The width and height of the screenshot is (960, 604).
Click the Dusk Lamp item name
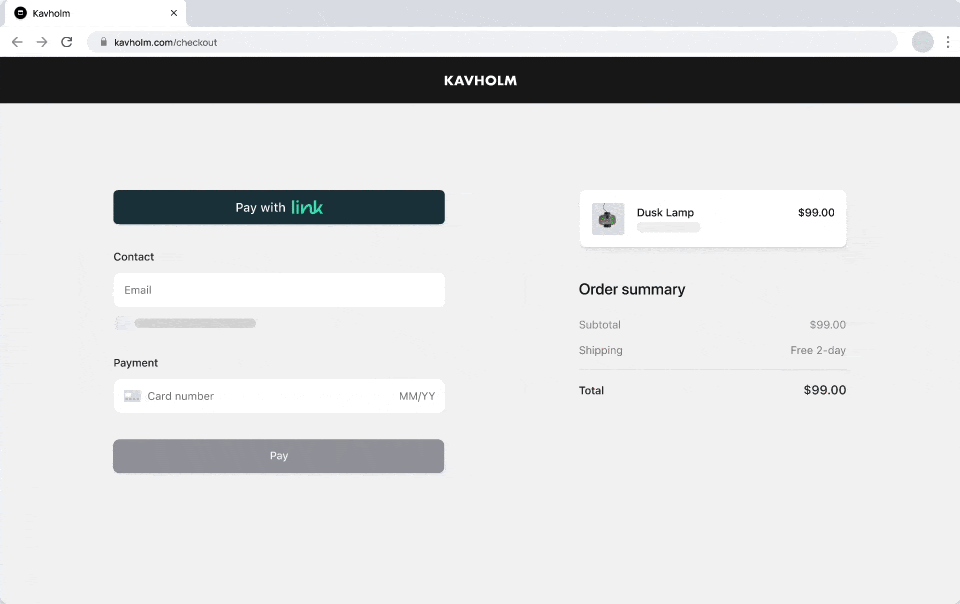coord(665,212)
